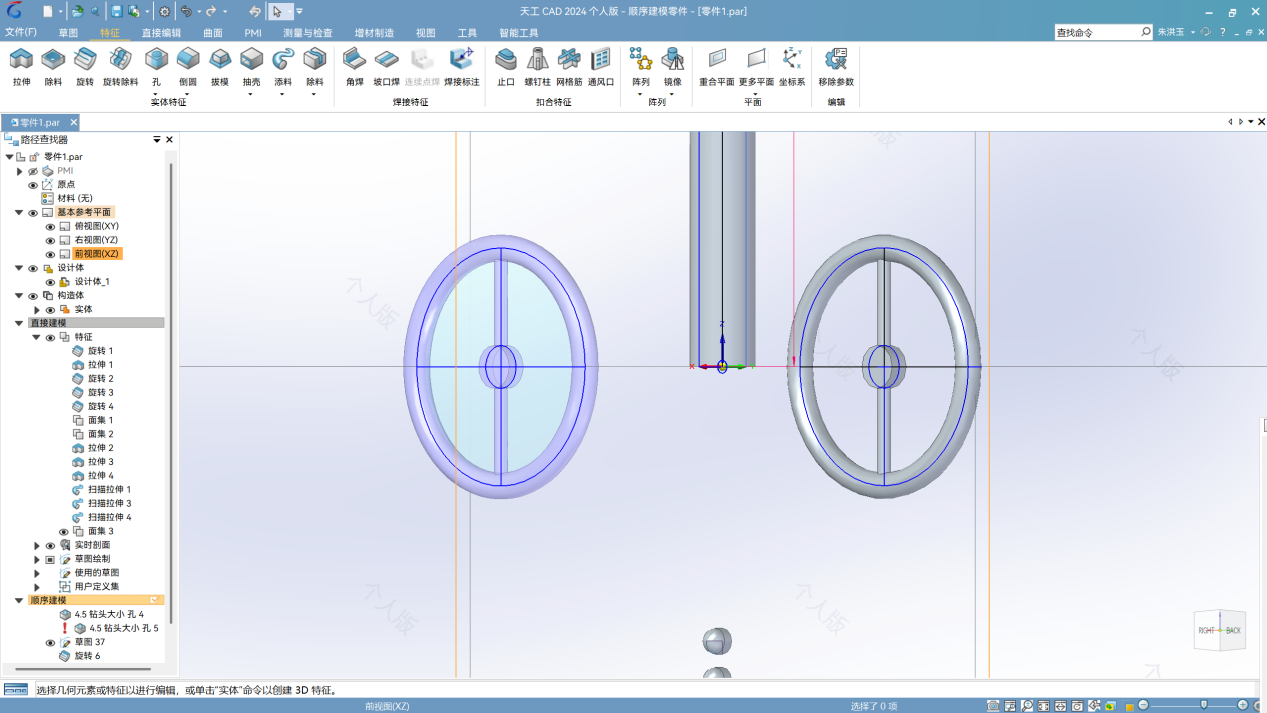Collapse the 构造体 node
The image size is (1267, 713).
click(x=19, y=296)
